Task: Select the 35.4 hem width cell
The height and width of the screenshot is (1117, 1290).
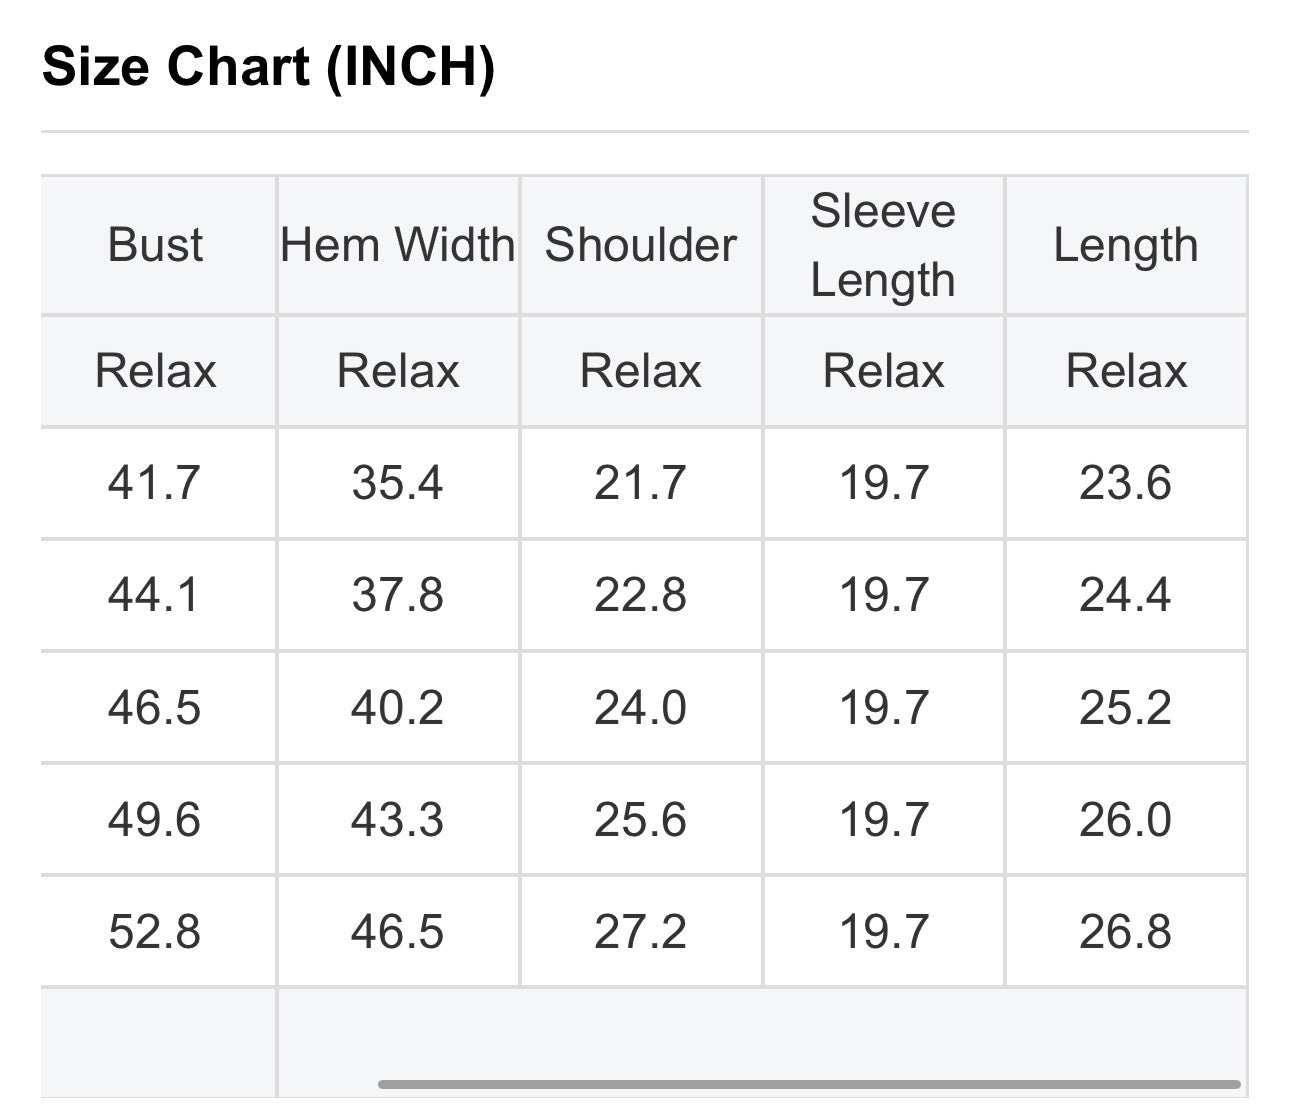Action: (398, 484)
